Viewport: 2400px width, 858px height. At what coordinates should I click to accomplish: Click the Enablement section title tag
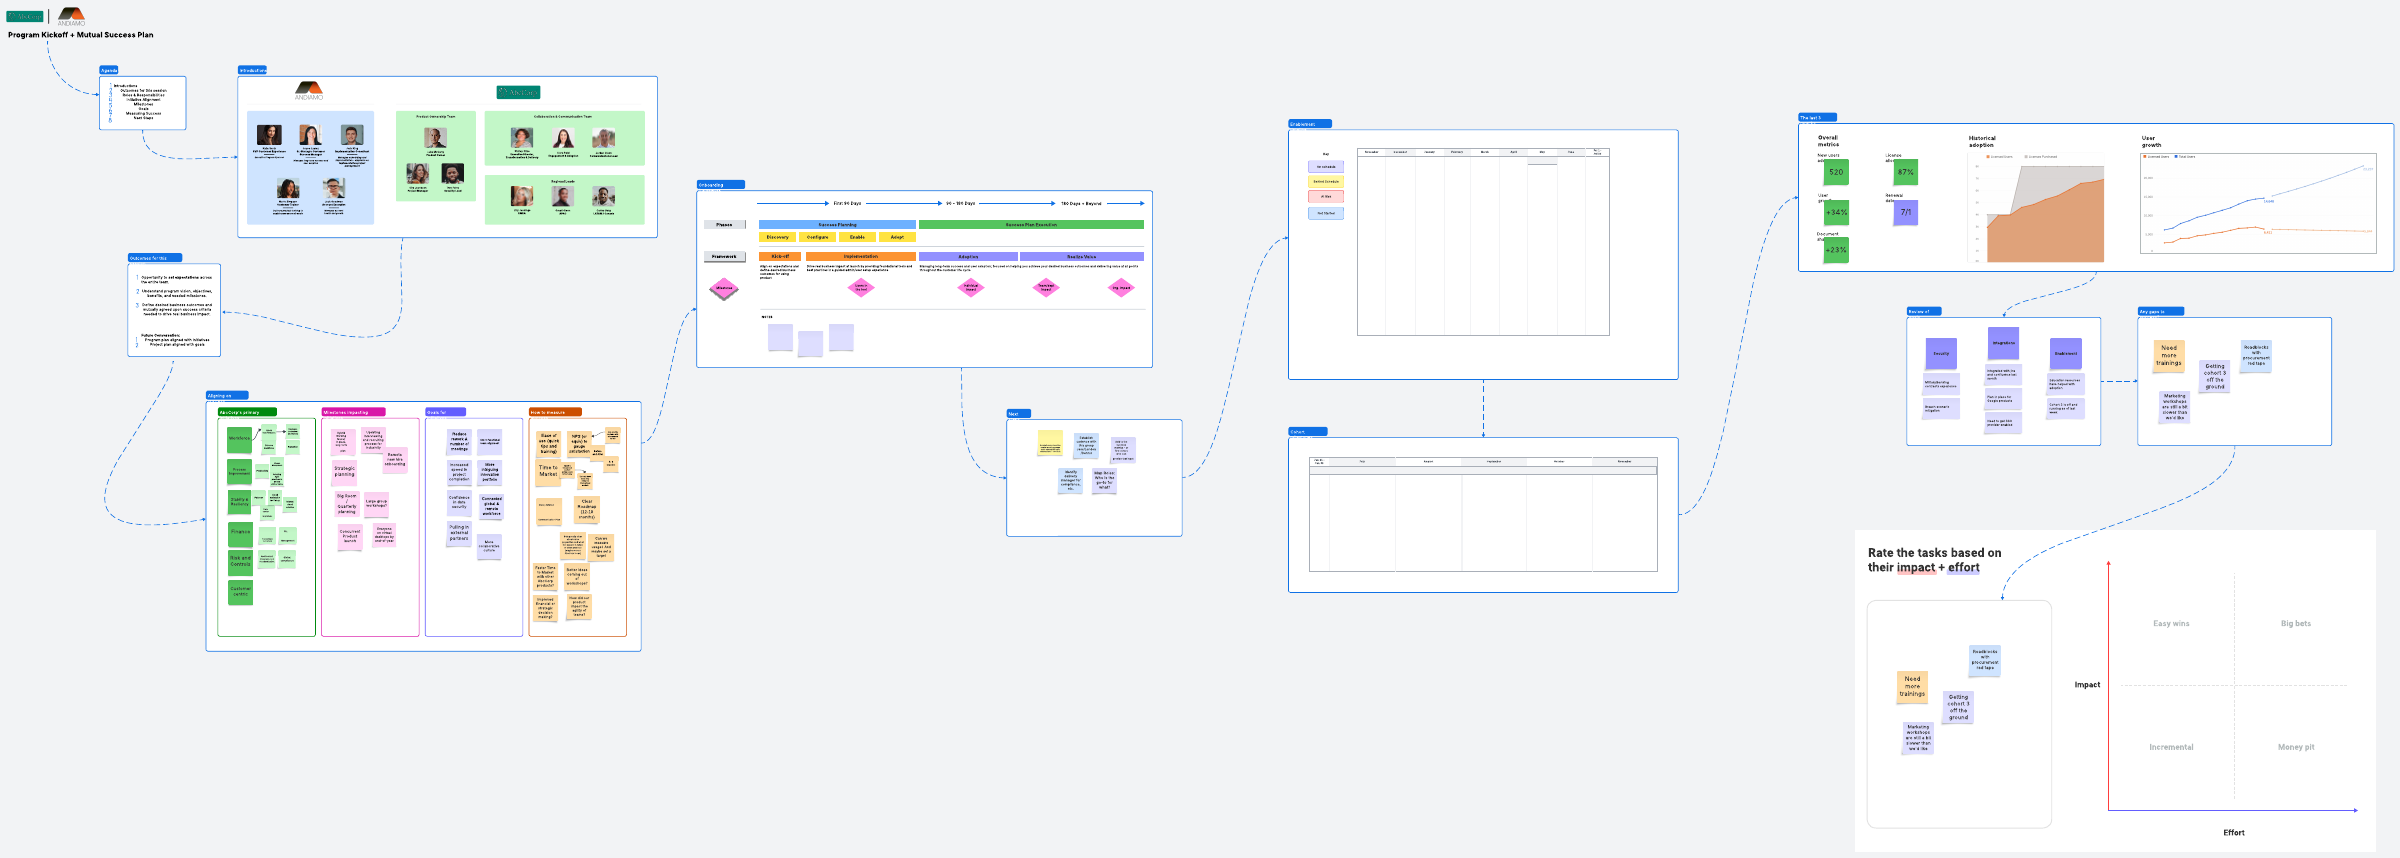pos(1309,124)
